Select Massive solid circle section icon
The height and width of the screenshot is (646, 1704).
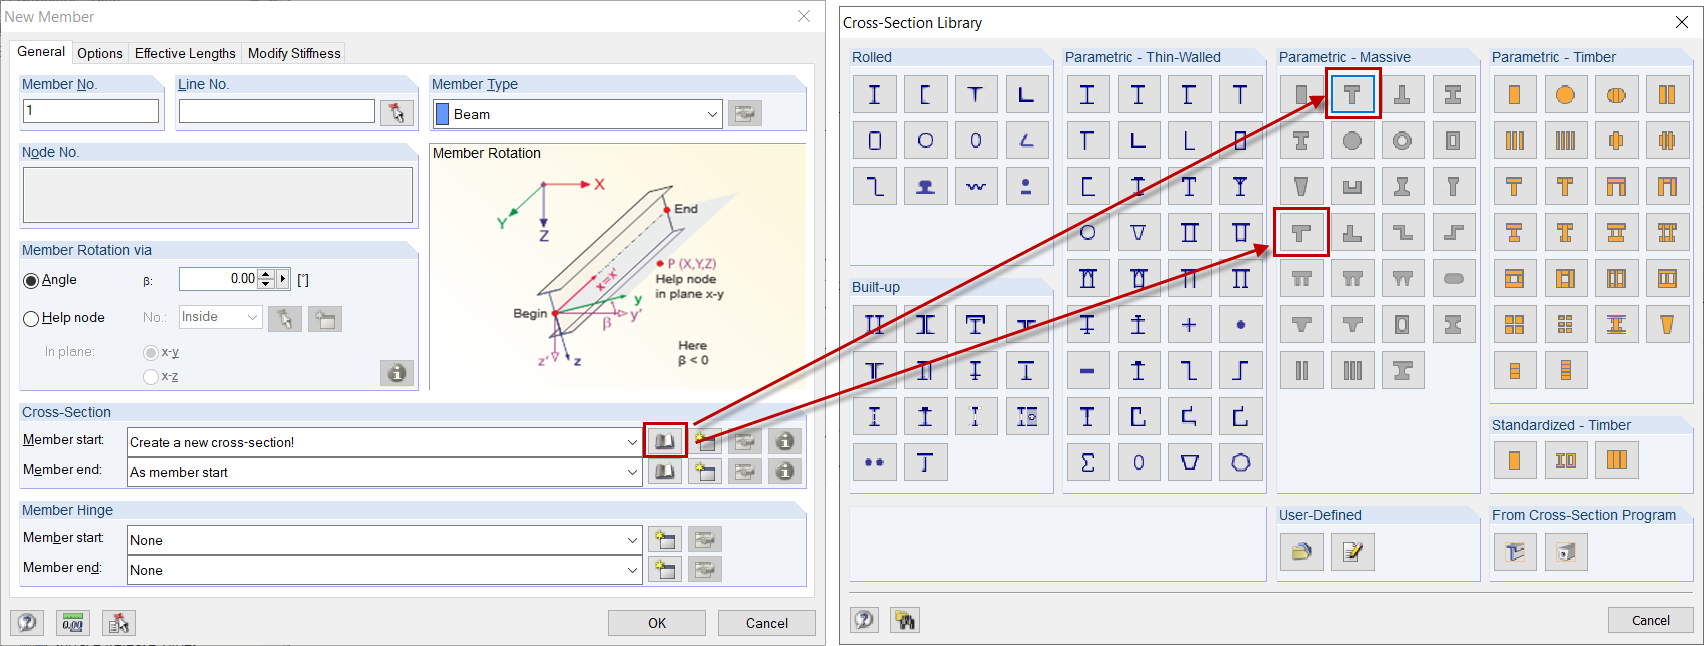point(1352,141)
